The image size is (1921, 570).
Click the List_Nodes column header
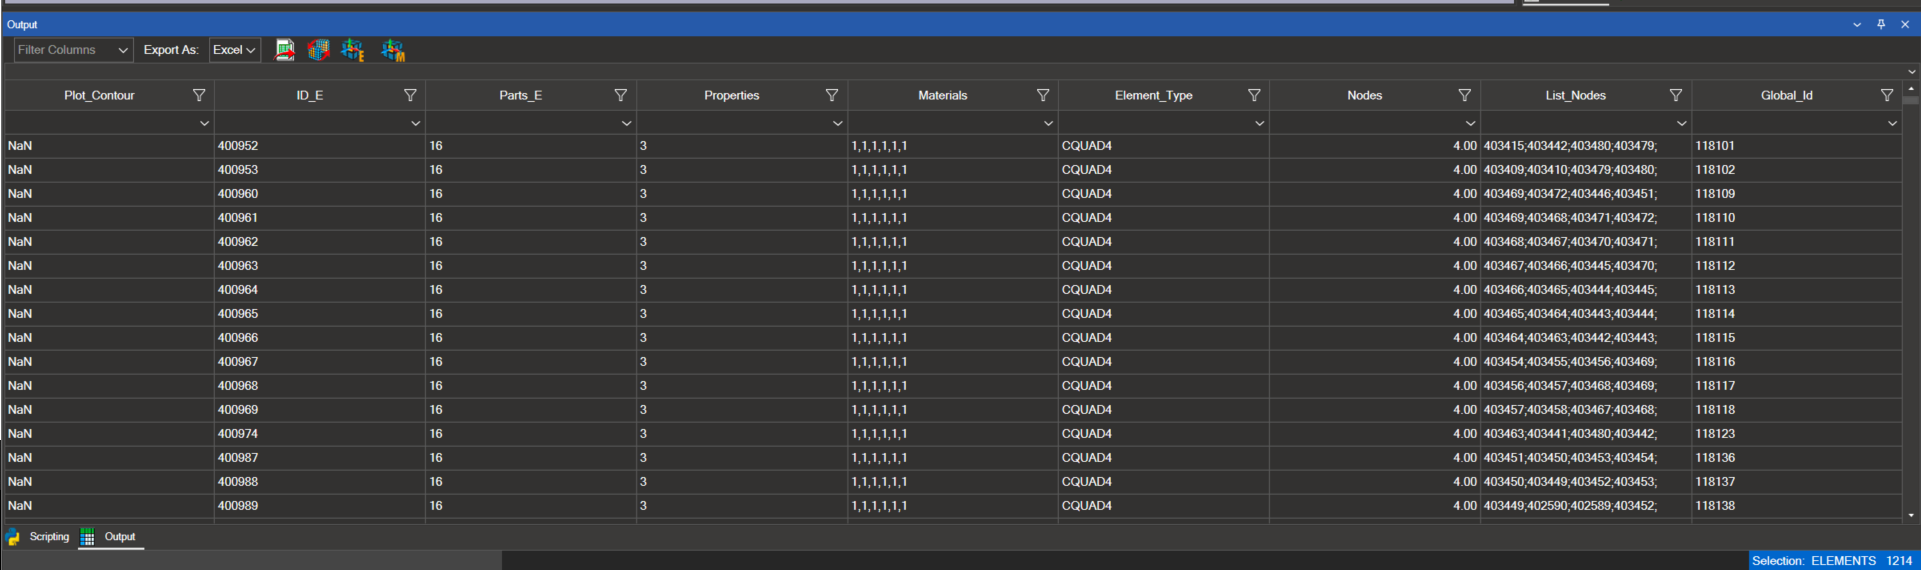1574,95
